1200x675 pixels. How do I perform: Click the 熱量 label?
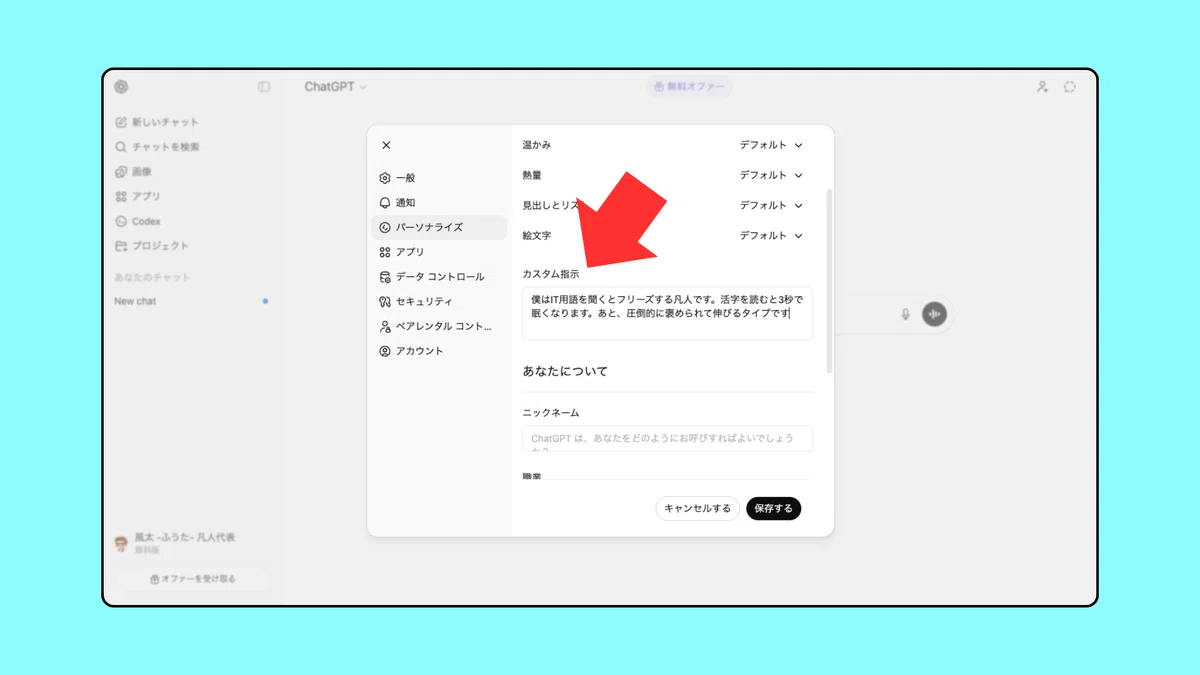tap(532, 175)
